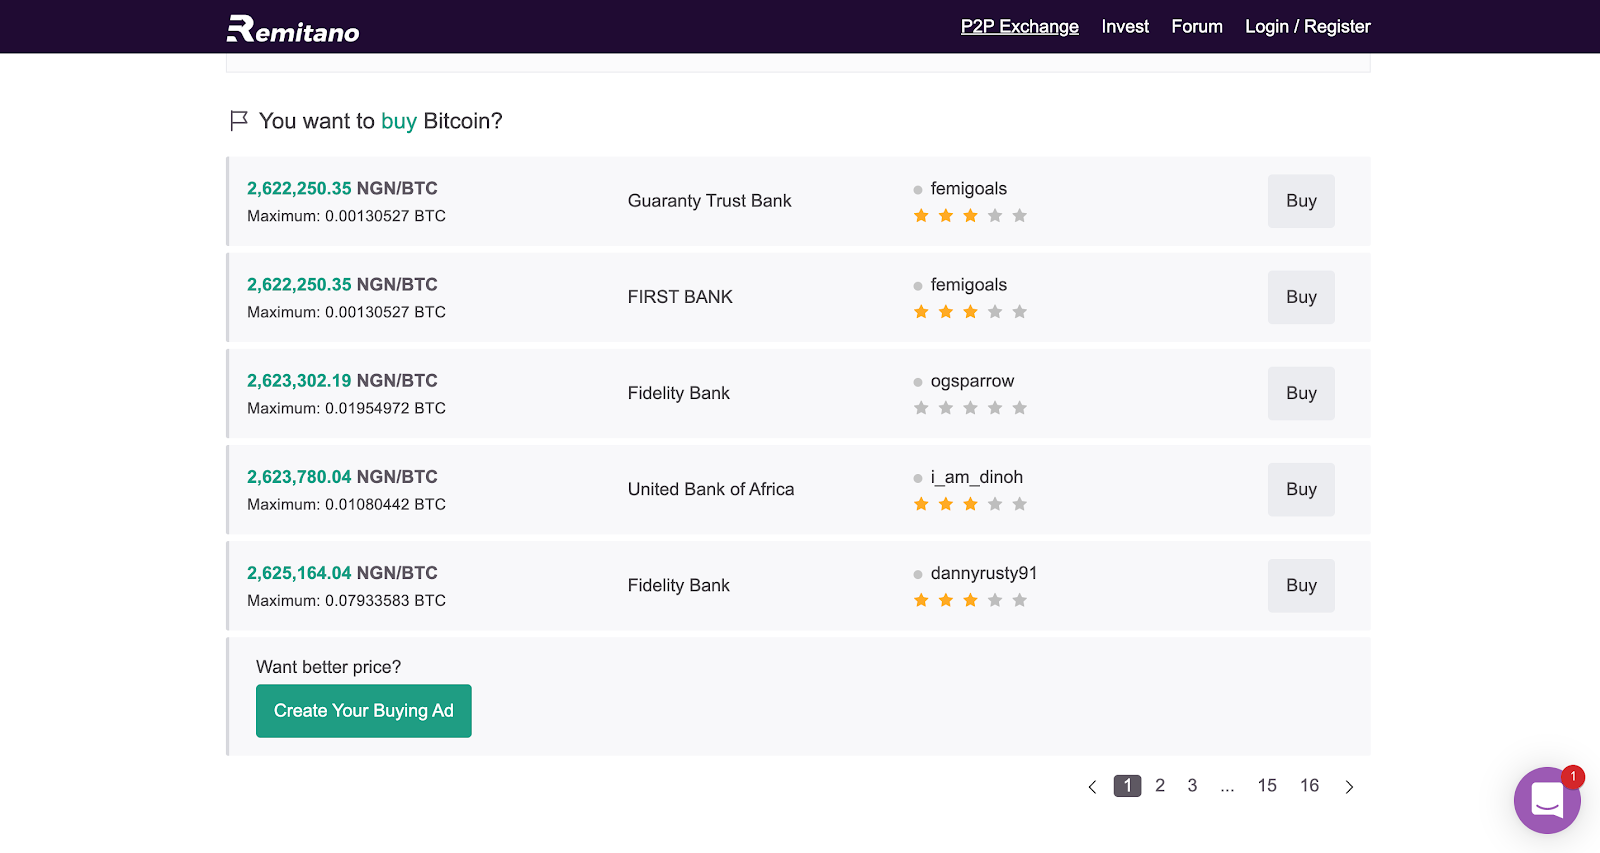The height and width of the screenshot is (853, 1600).
Task: Click Guaranty Trust Bank payment label
Action: [709, 201]
